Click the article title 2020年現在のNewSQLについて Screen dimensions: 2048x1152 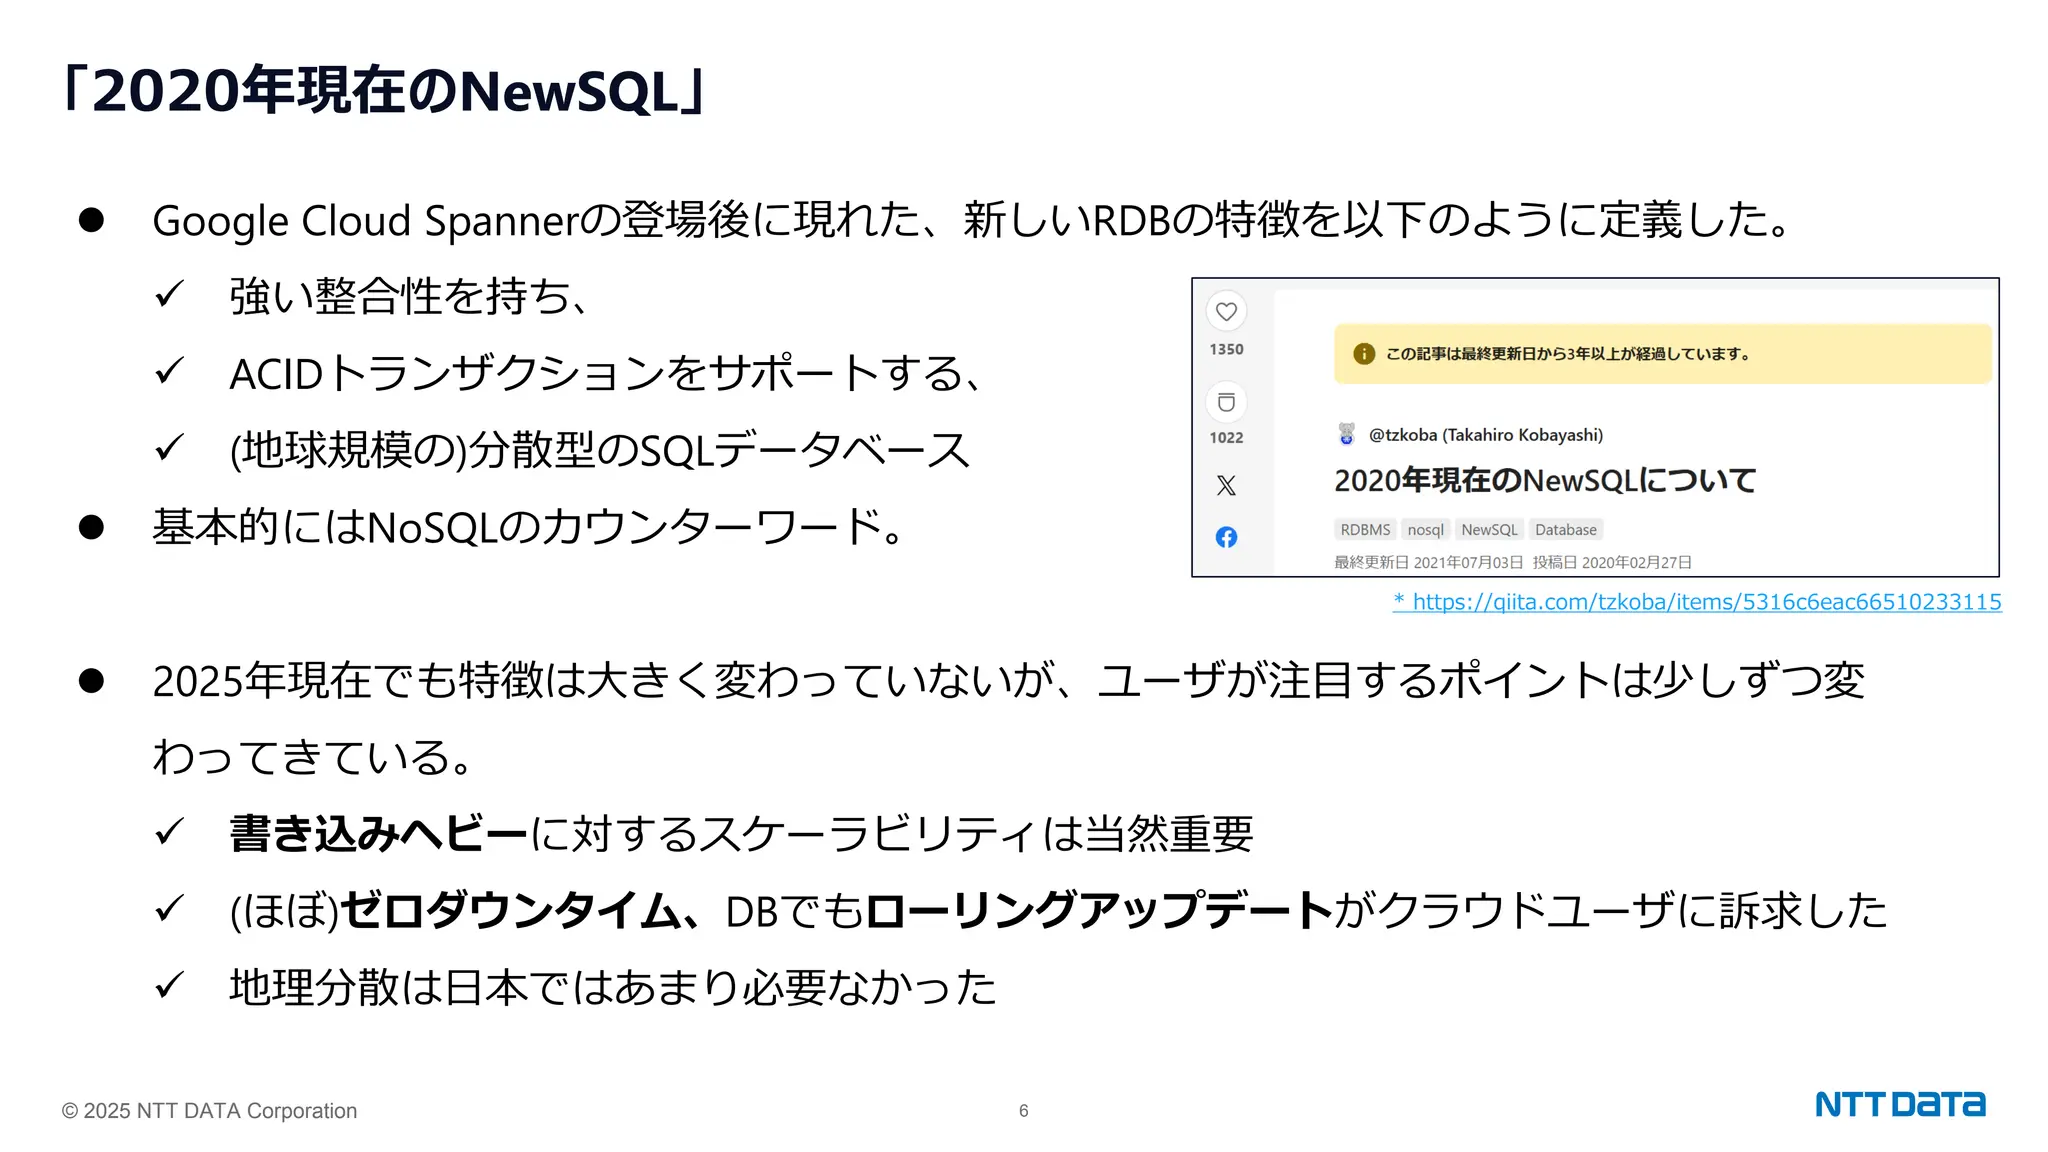[1545, 481]
